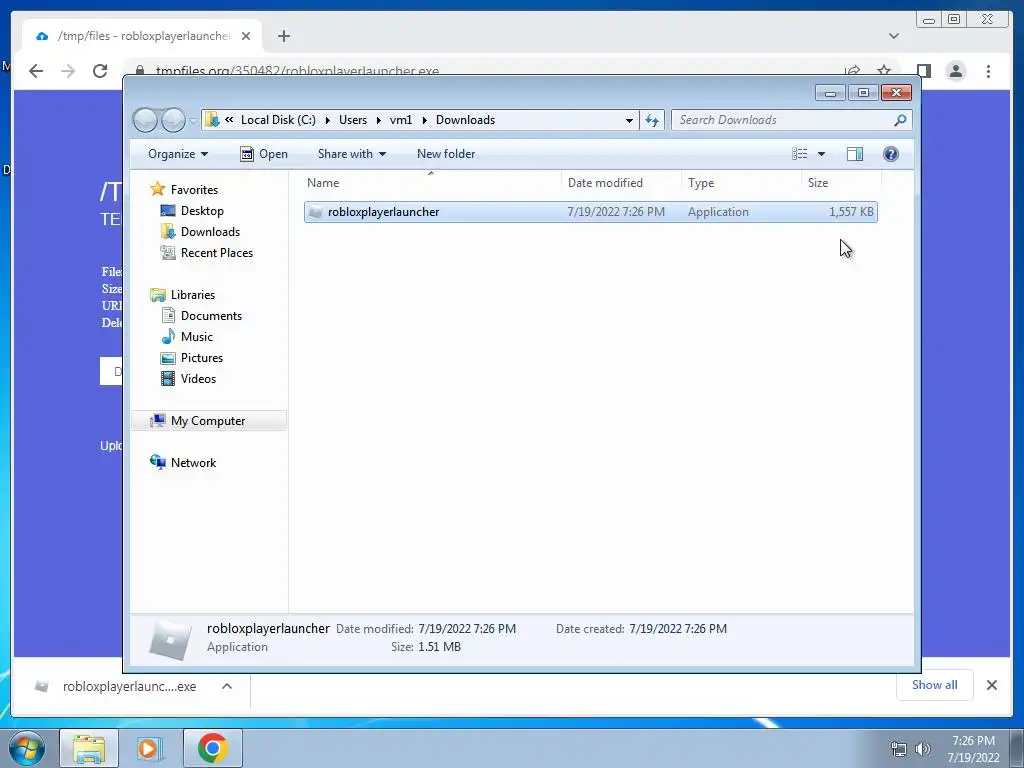Click Chrome forward arrow
1024x768 pixels.
click(68, 71)
